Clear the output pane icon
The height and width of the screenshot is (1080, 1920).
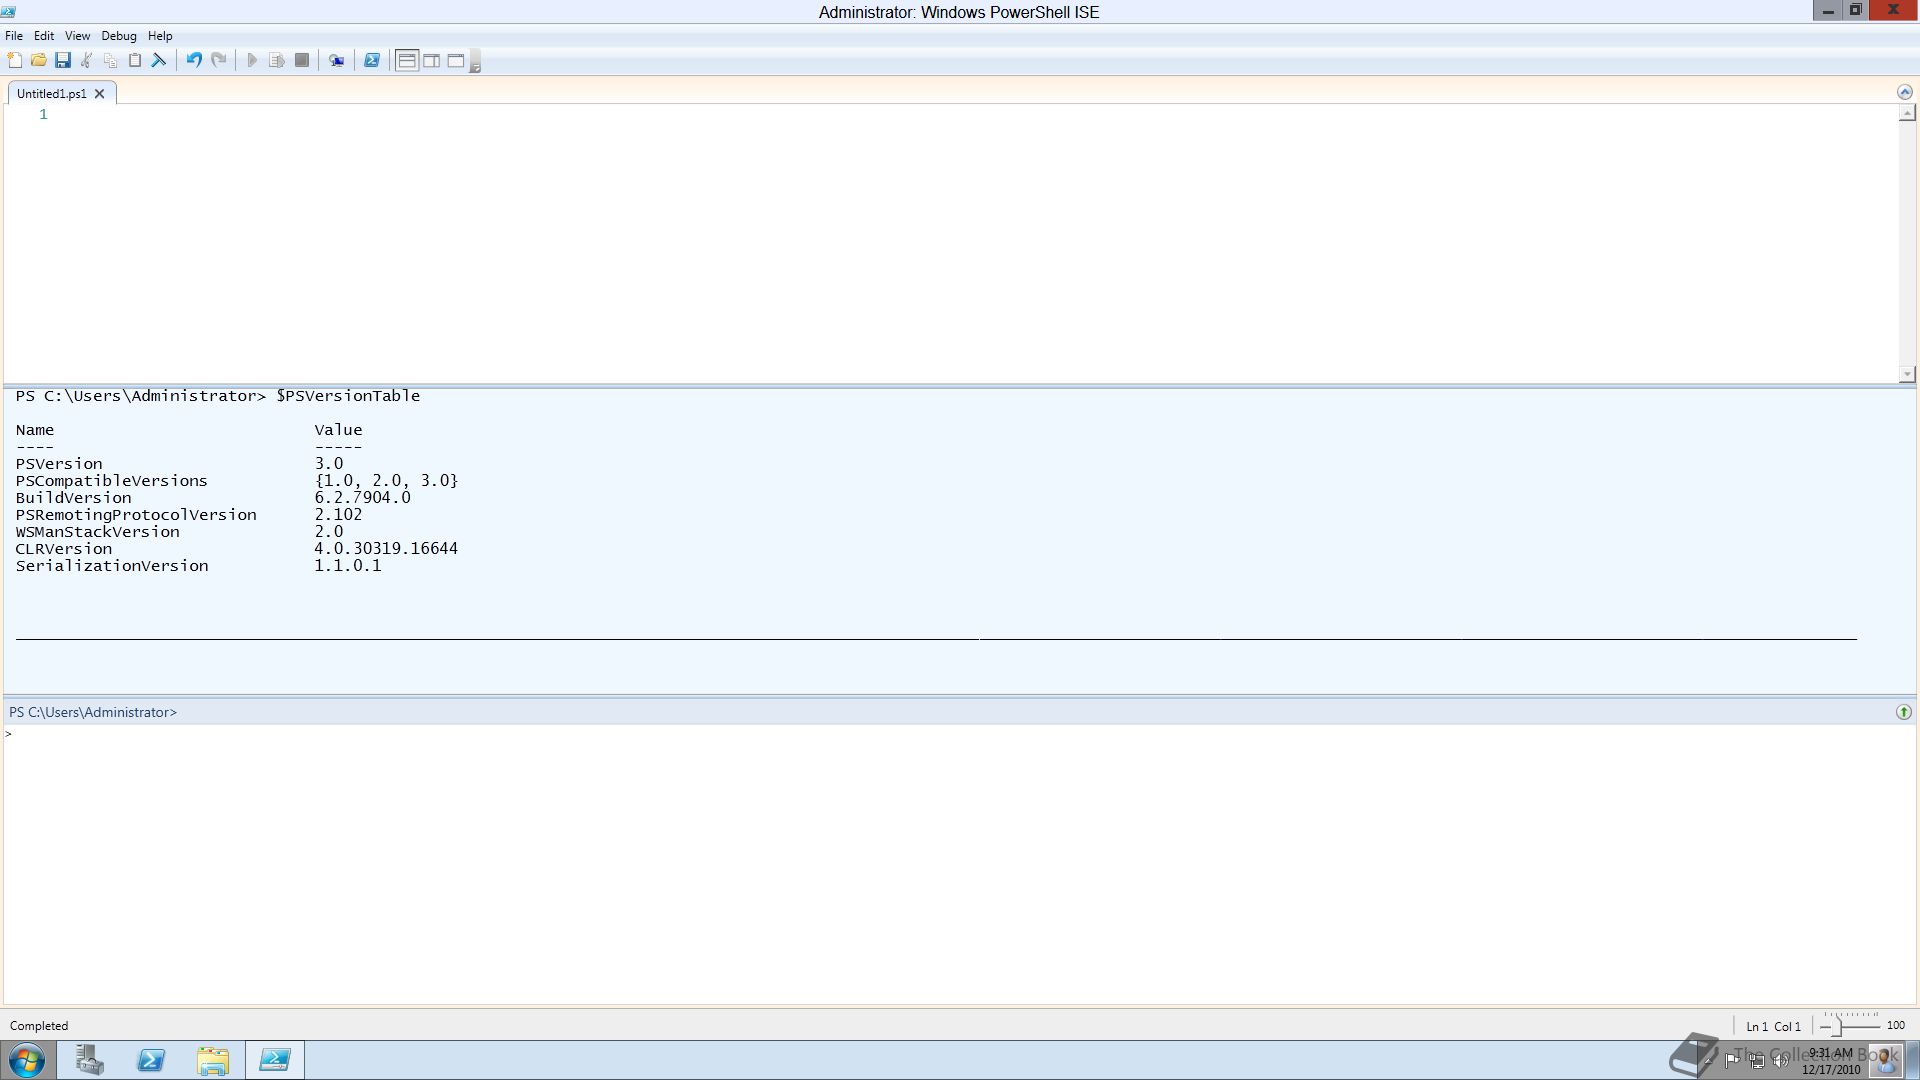[159, 61]
